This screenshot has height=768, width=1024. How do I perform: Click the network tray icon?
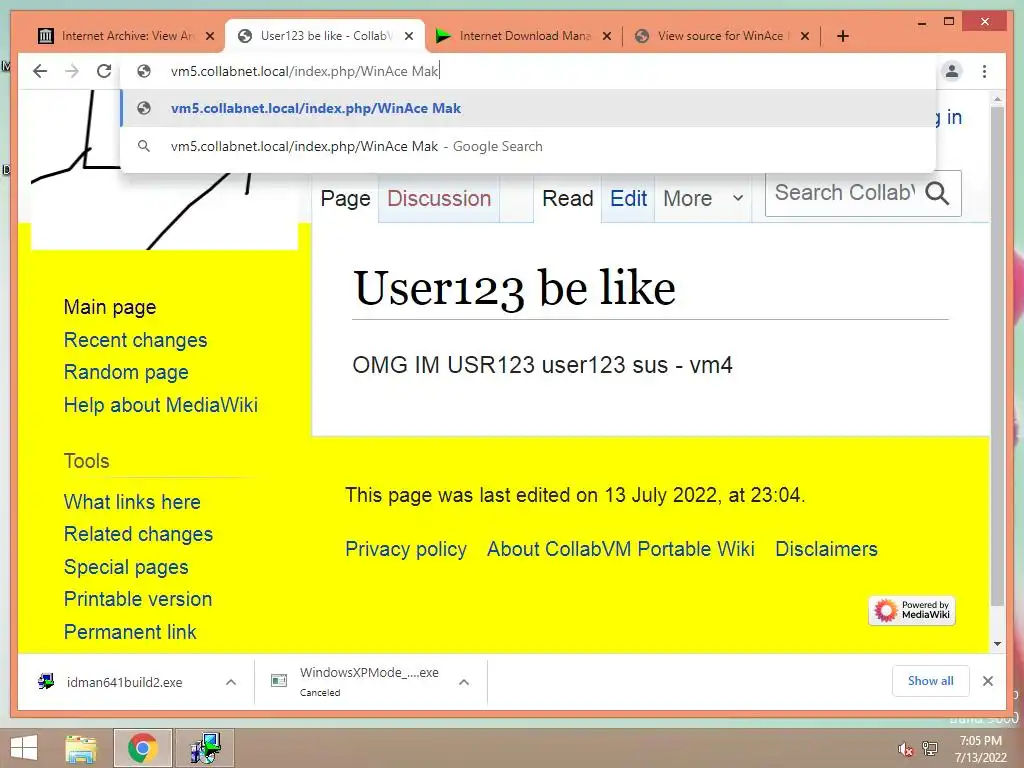coord(930,749)
